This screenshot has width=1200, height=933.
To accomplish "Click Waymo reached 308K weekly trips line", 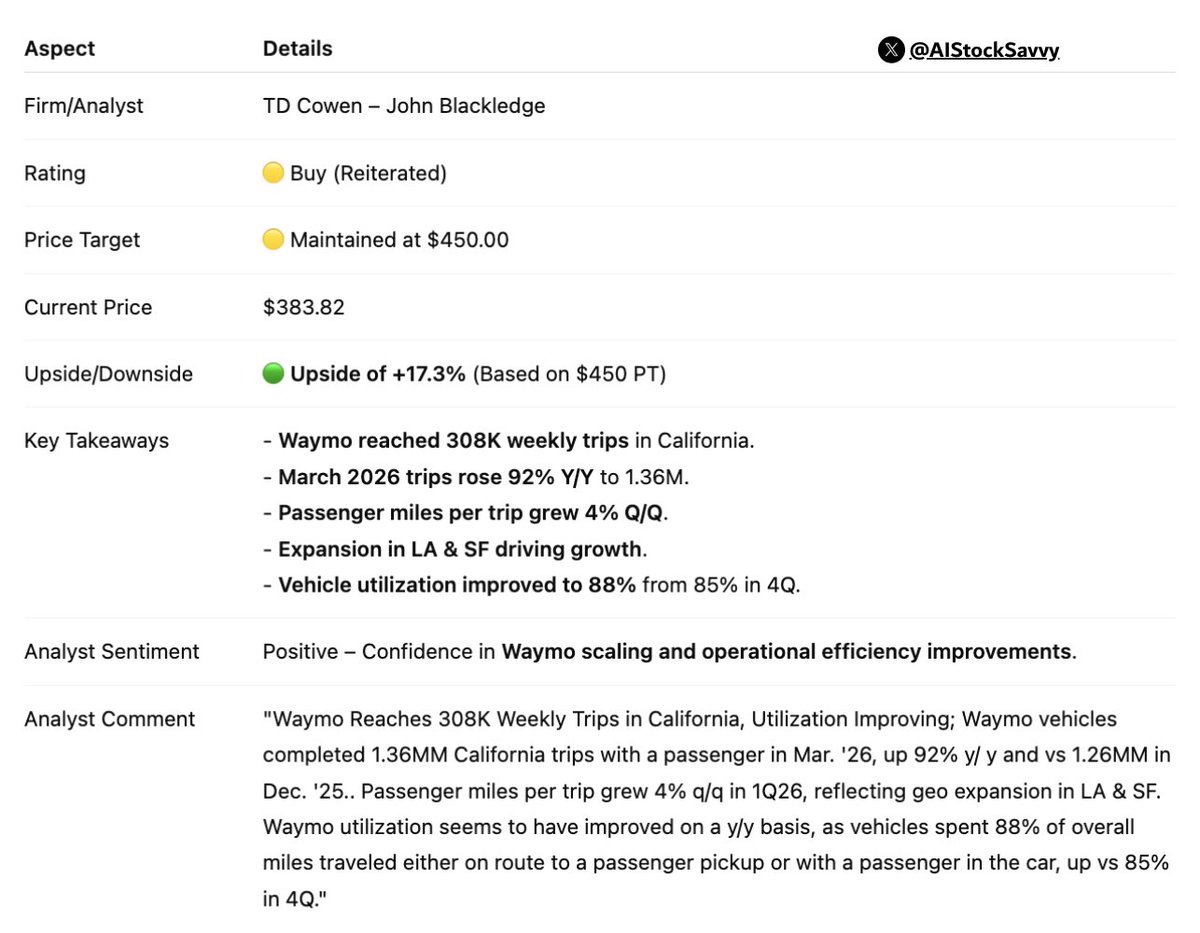I will tap(508, 441).
